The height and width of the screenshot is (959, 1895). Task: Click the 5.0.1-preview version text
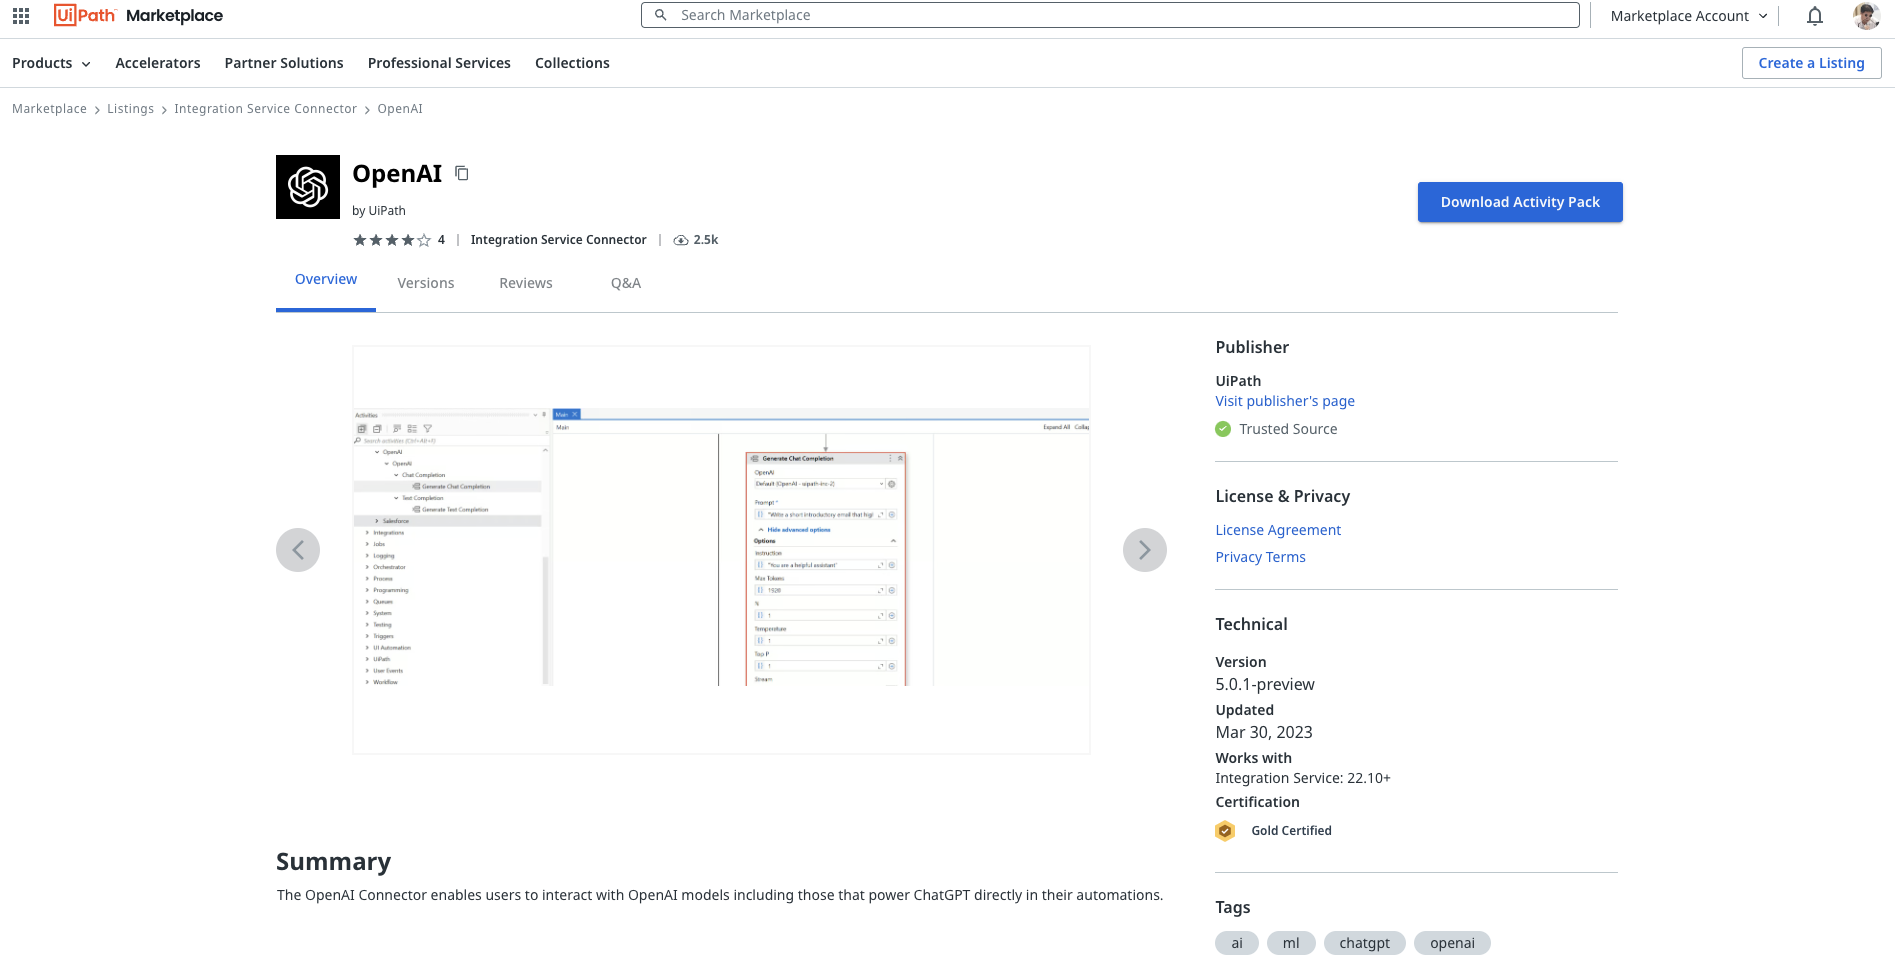pyautogui.click(x=1265, y=685)
